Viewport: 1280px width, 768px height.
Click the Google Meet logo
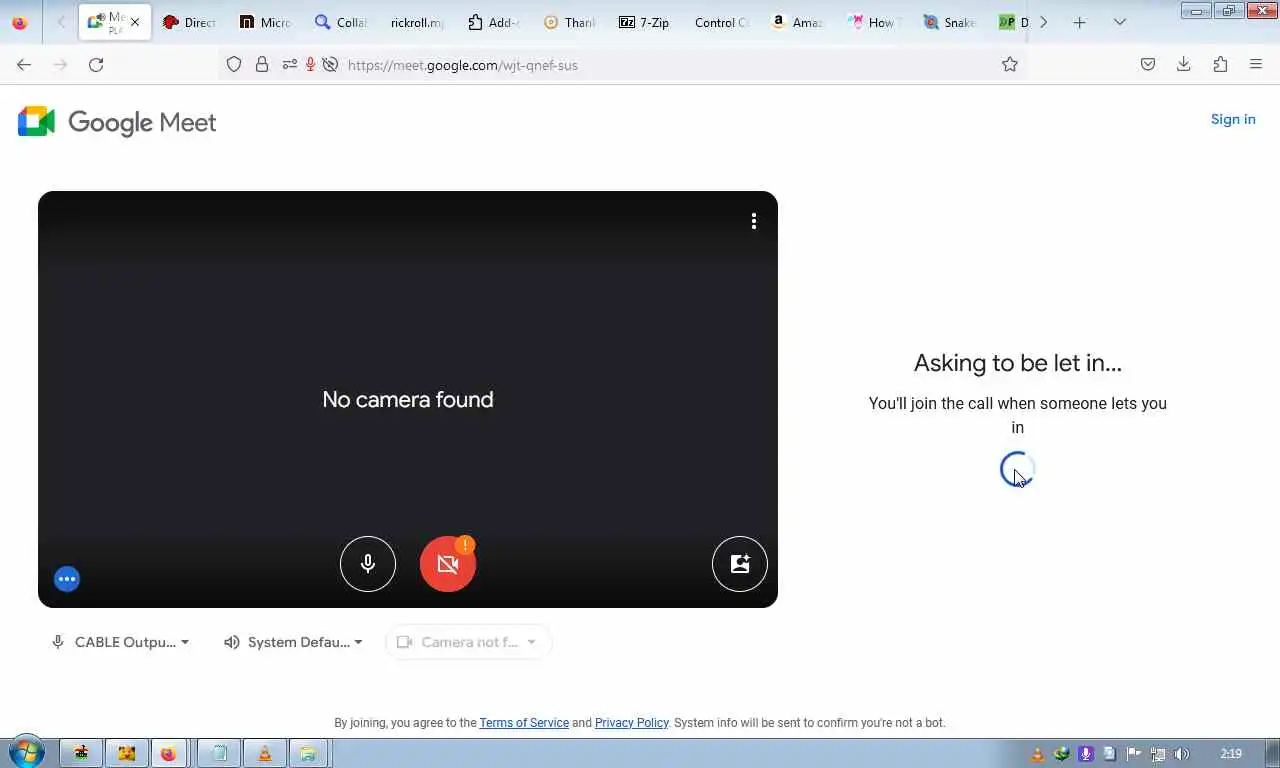[117, 122]
